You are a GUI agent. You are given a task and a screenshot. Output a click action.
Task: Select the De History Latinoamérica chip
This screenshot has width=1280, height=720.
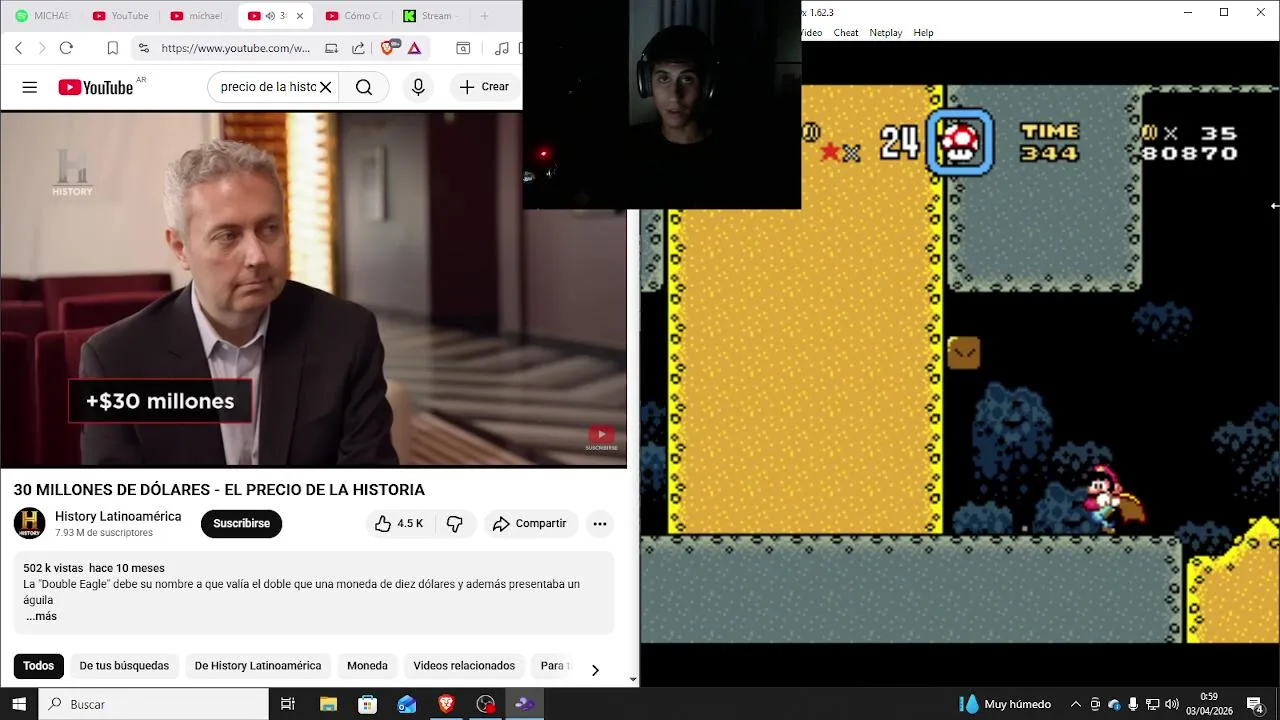258,666
